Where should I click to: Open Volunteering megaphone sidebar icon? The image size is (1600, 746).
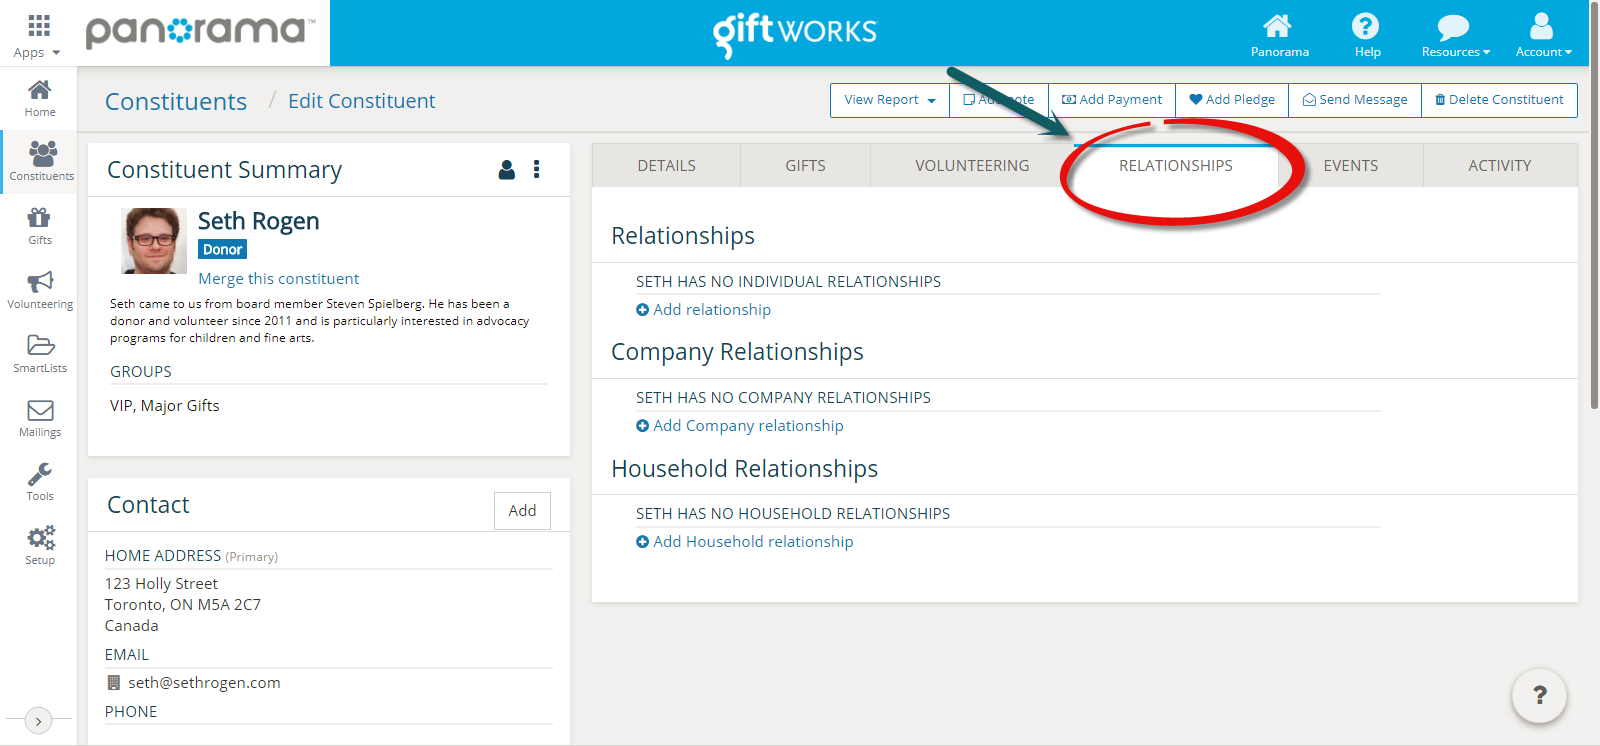(x=40, y=289)
